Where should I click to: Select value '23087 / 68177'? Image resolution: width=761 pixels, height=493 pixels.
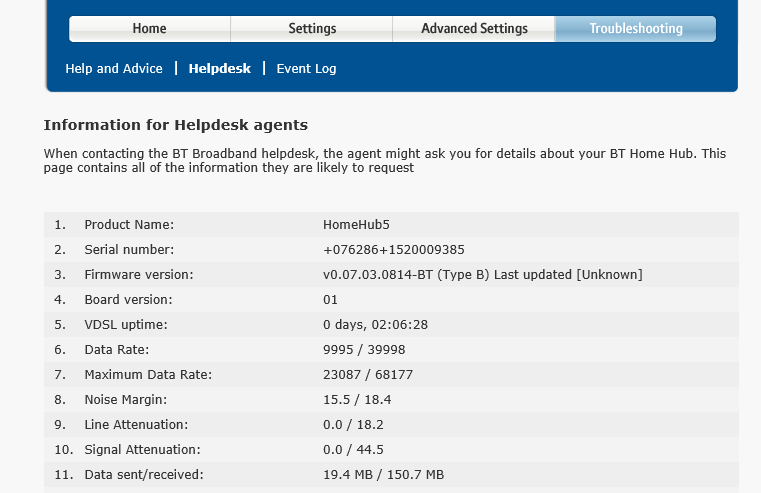point(368,375)
